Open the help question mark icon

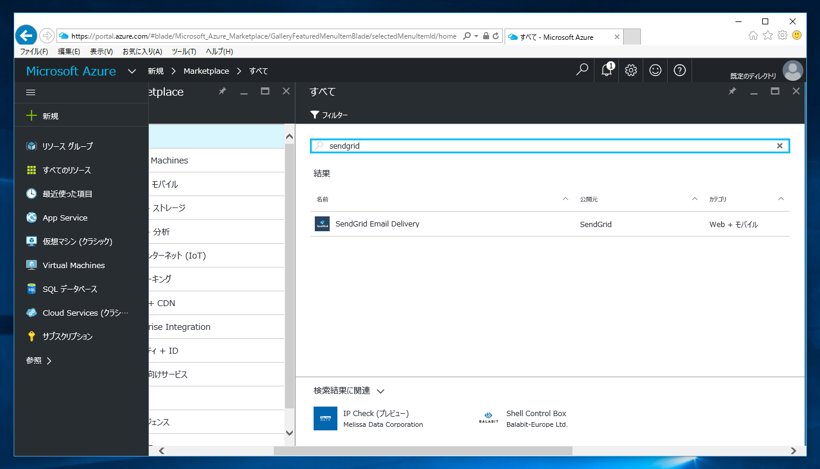(x=680, y=71)
